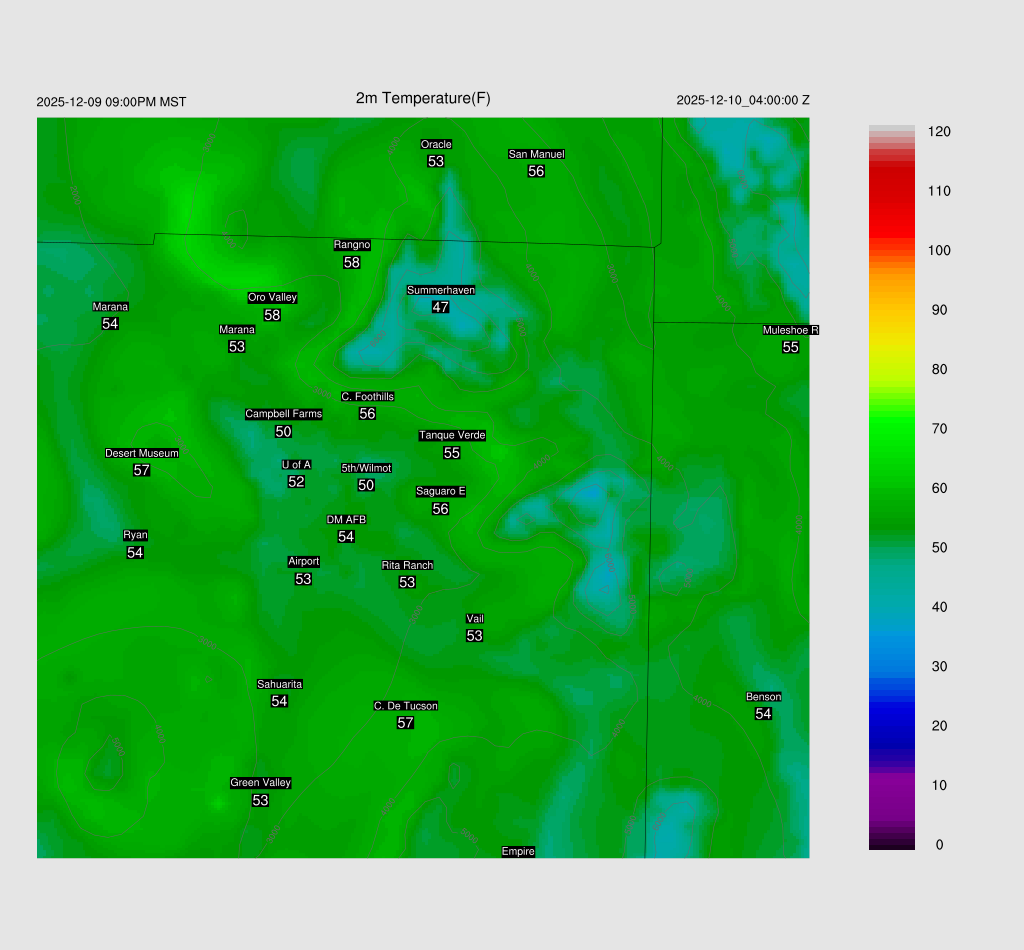Select the U of A station label
Screen dimensions: 1024x950
pos(296,464)
